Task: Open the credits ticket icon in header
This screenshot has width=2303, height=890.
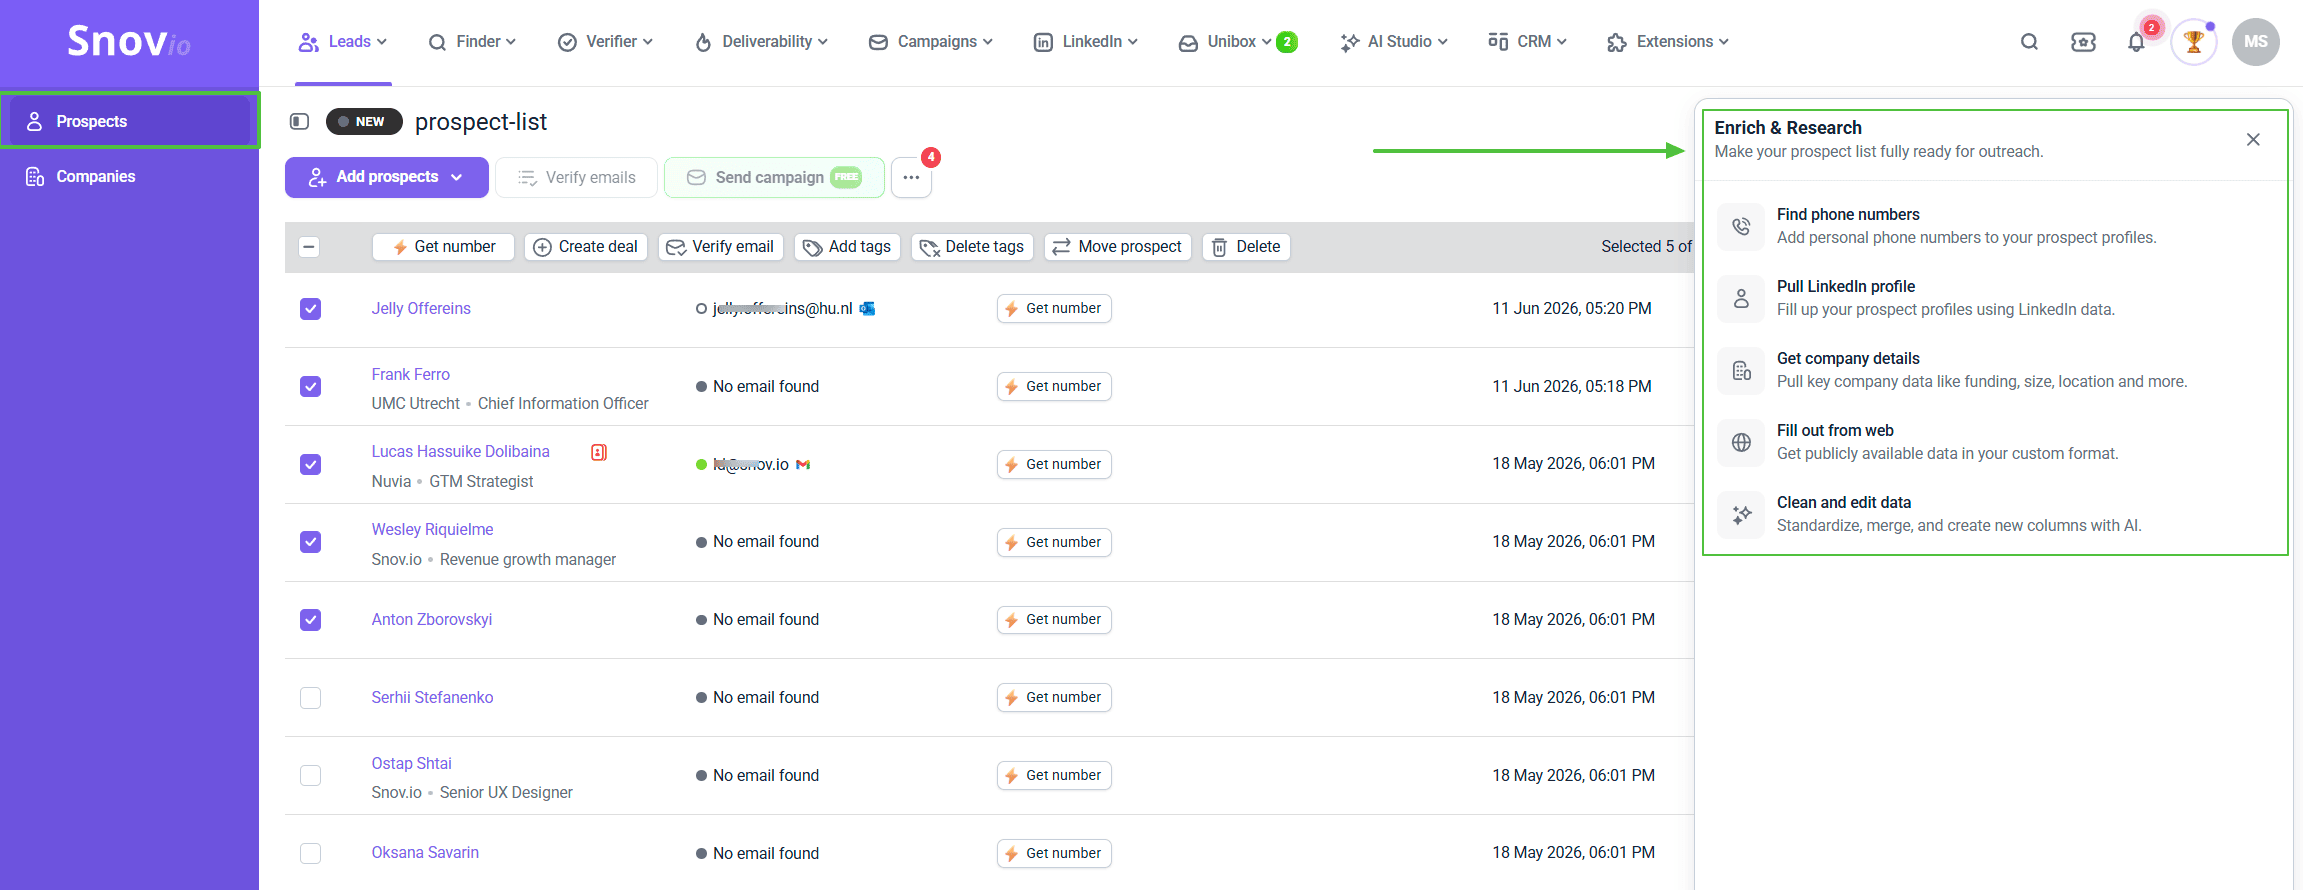Action: pyautogui.click(x=2083, y=42)
